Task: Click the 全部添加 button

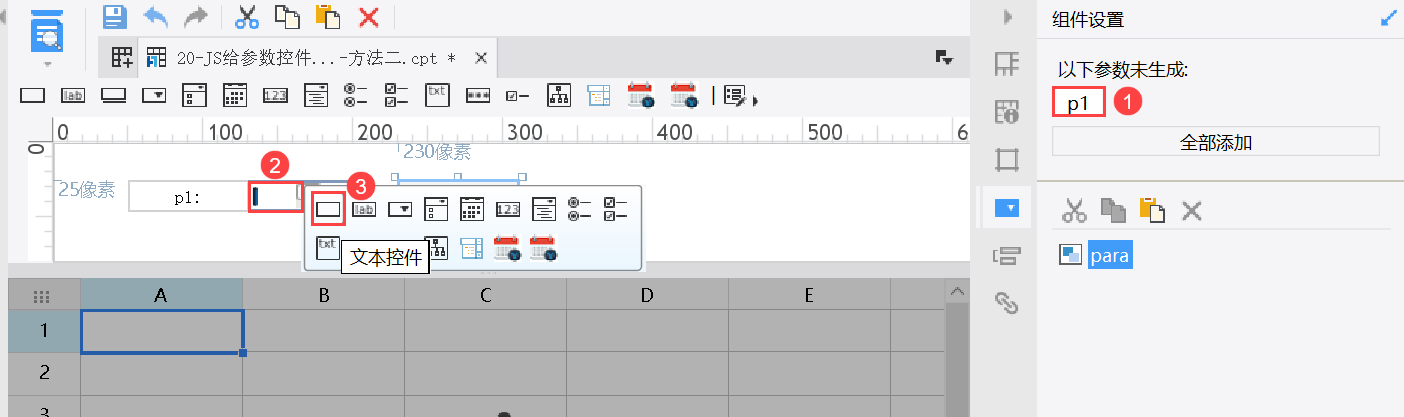Action: click(1215, 142)
